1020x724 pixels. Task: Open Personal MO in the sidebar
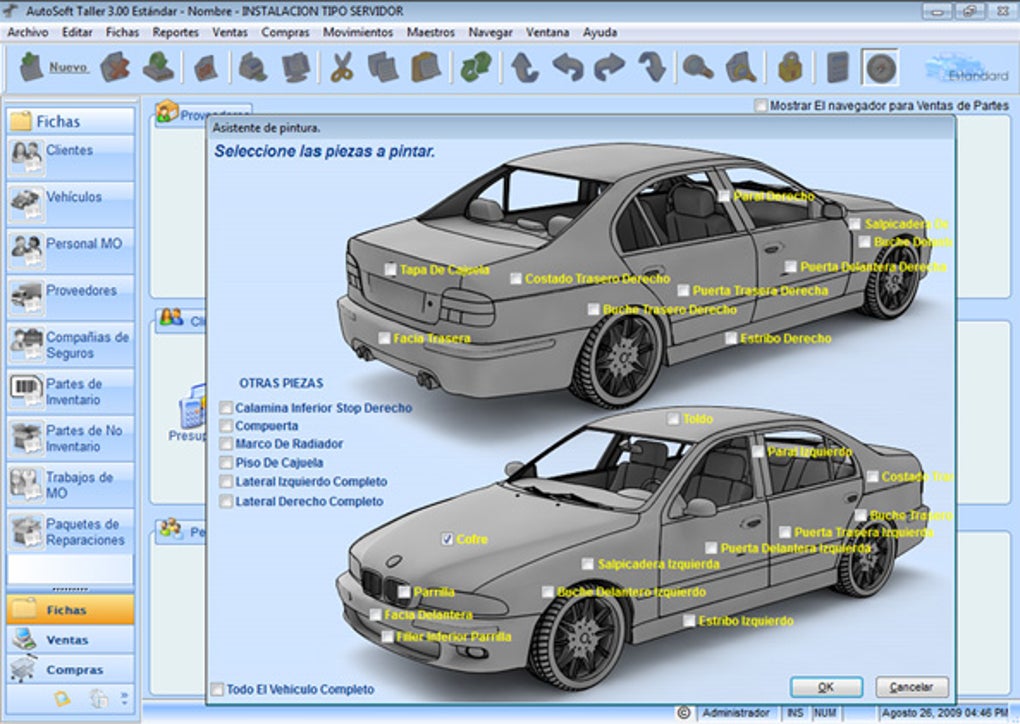[x=70, y=250]
